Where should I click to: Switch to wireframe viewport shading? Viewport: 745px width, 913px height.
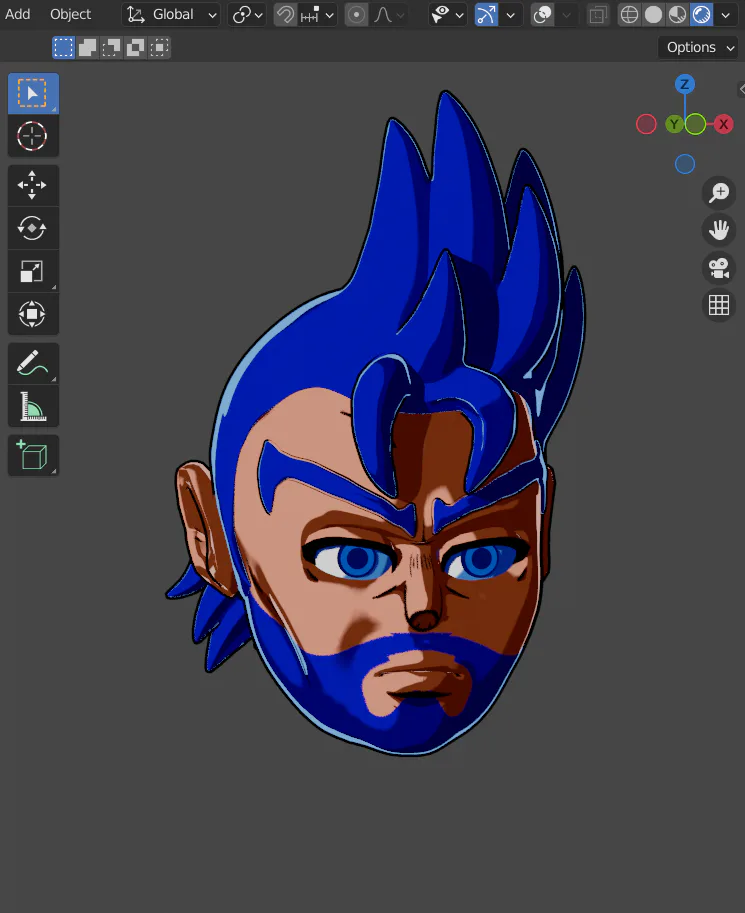(x=630, y=15)
